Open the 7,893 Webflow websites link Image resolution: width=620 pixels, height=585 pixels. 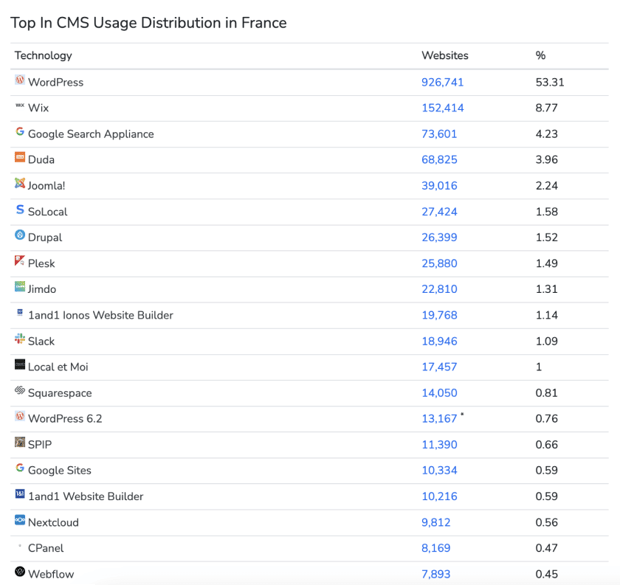436,574
